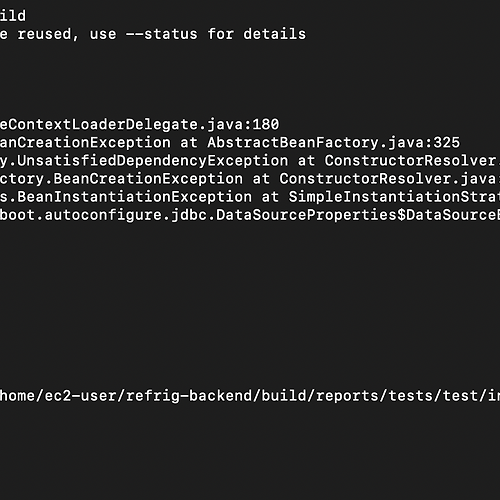This screenshot has height=500, width=500.
Task: Click the 'build' folder in the path
Action: point(284,396)
